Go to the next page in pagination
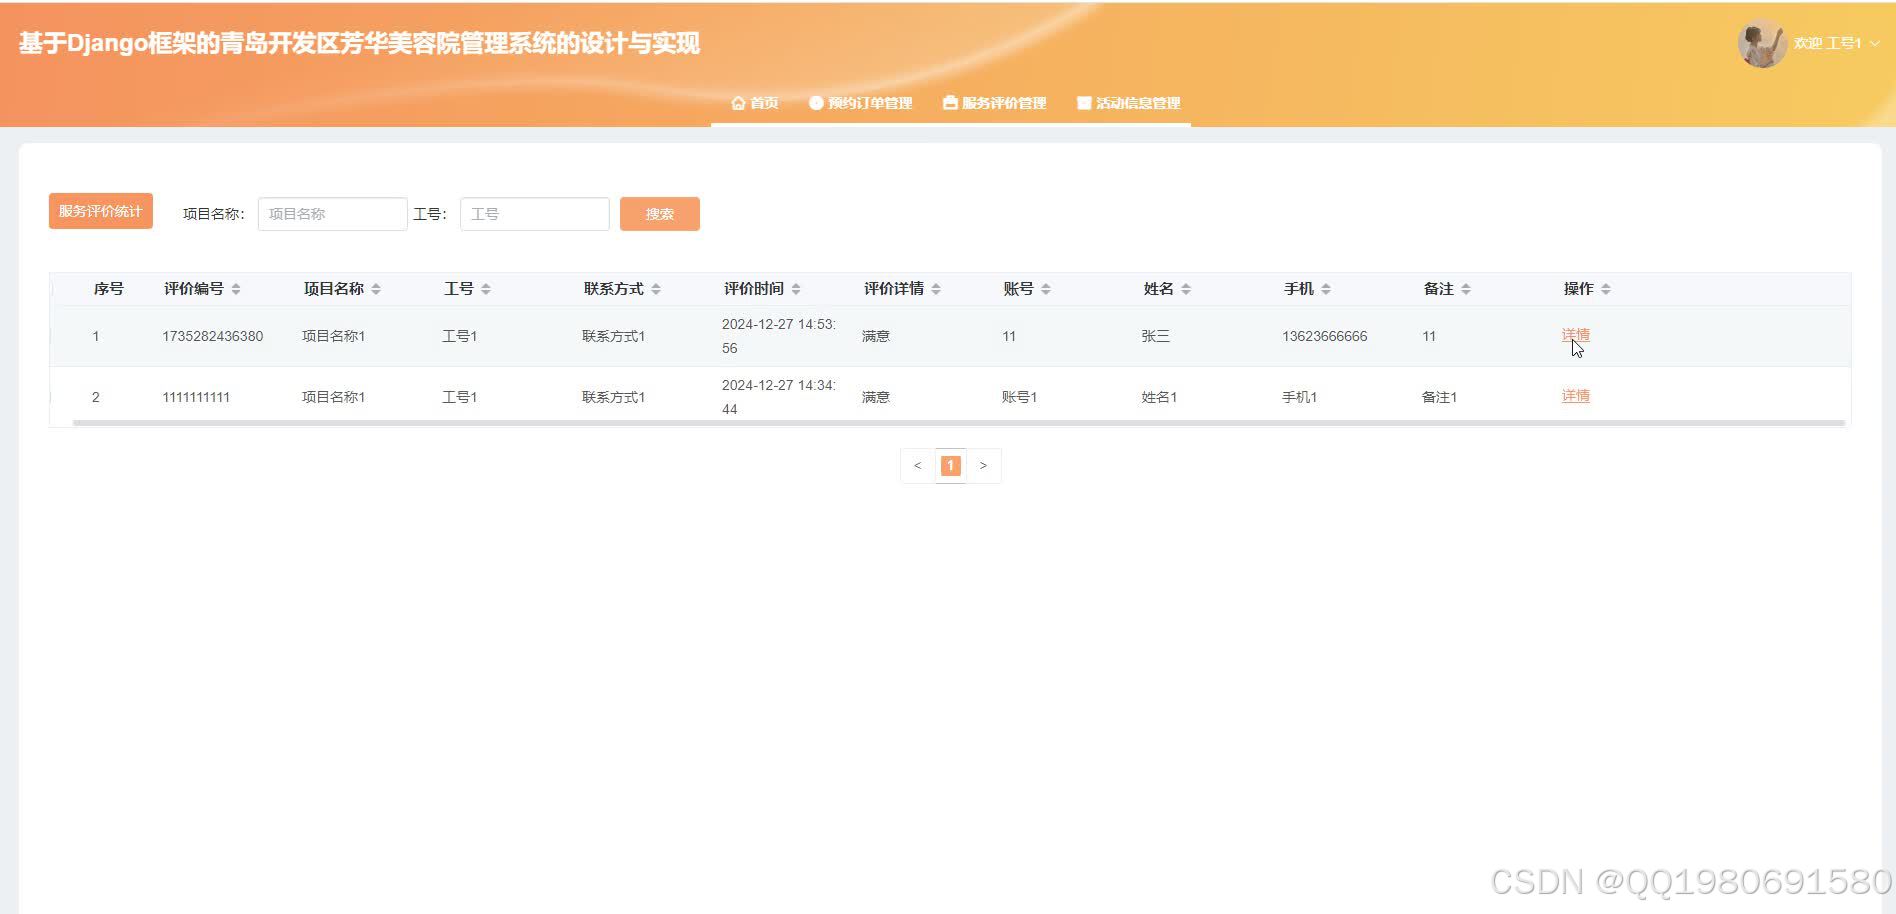1896x914 pixels. pos(983,465)
